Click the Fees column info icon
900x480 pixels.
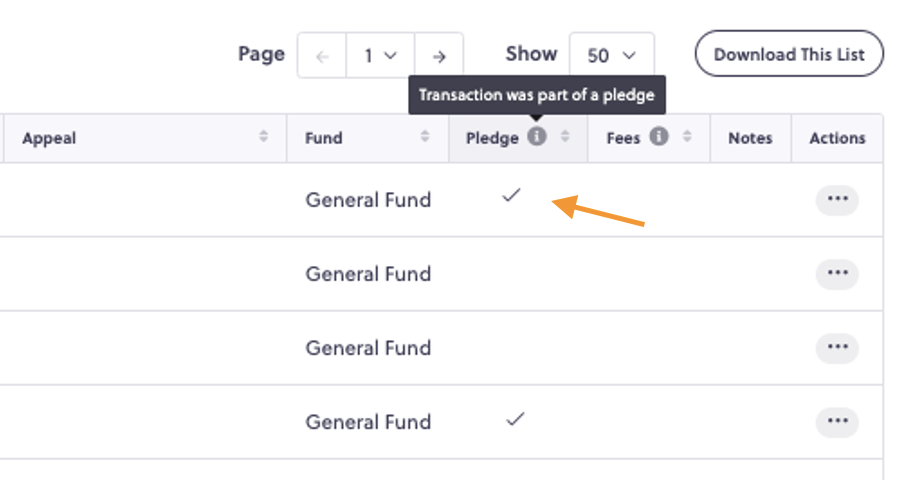pyautogui.click(x=659, y=137)
